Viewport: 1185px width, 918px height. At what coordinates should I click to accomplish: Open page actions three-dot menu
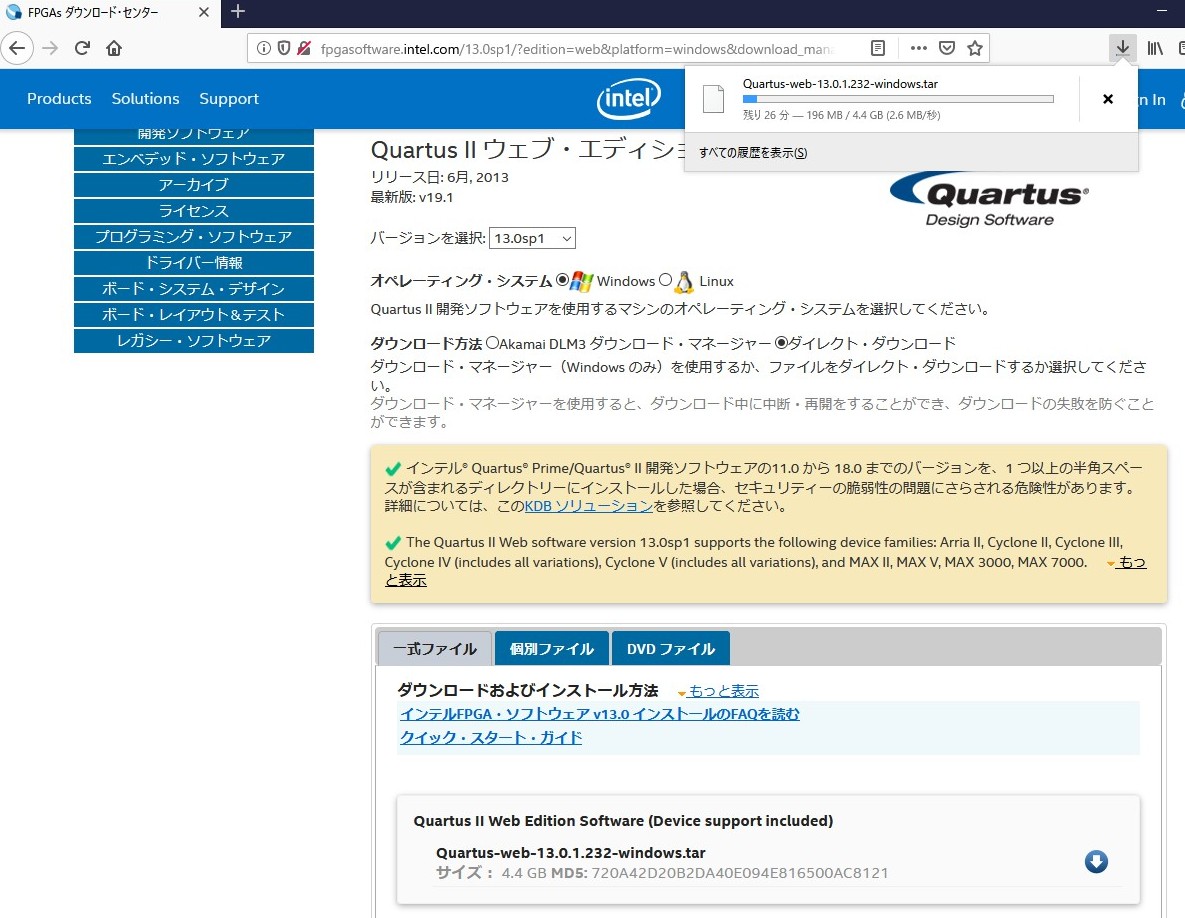pyautogui.click(x=918, y=48)
